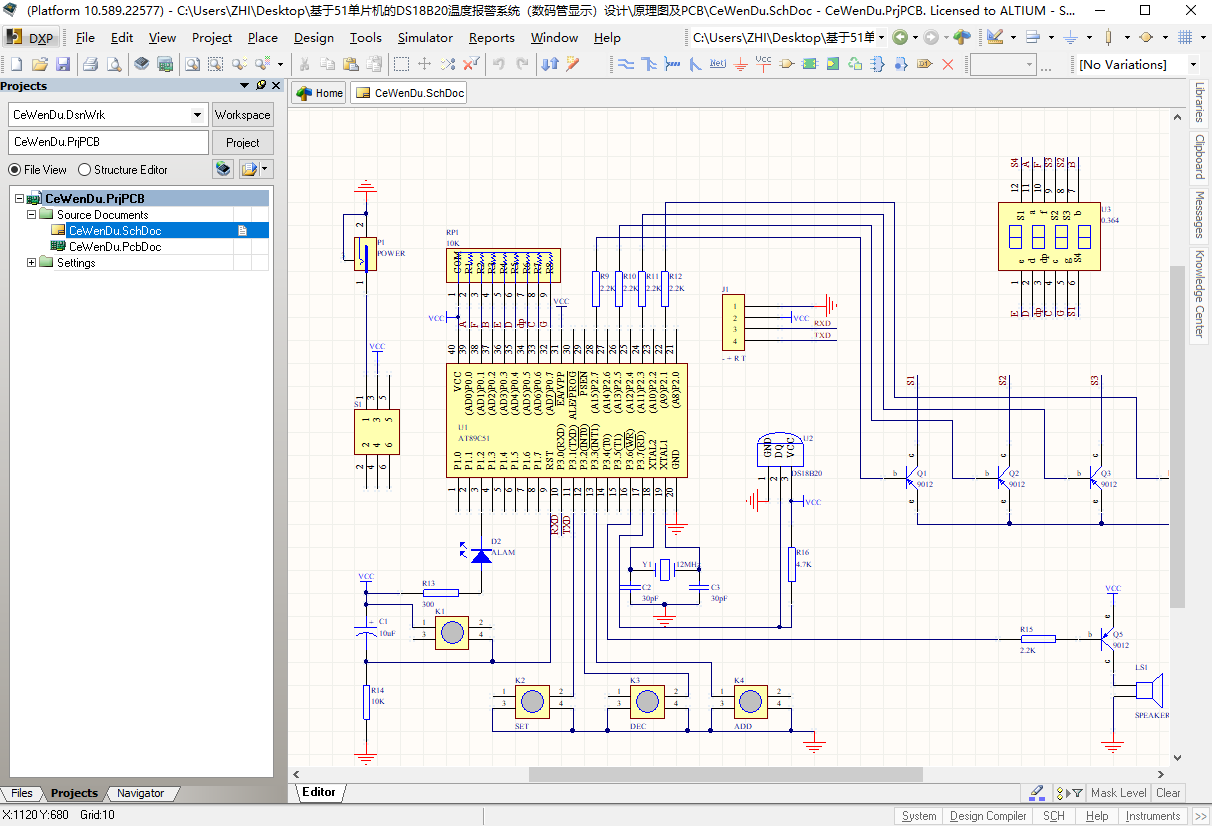This screenshot has height=826, width=1212.
Task: Click the Select Inside Area dashed-rectangle icon
Action: coord(401,64)
